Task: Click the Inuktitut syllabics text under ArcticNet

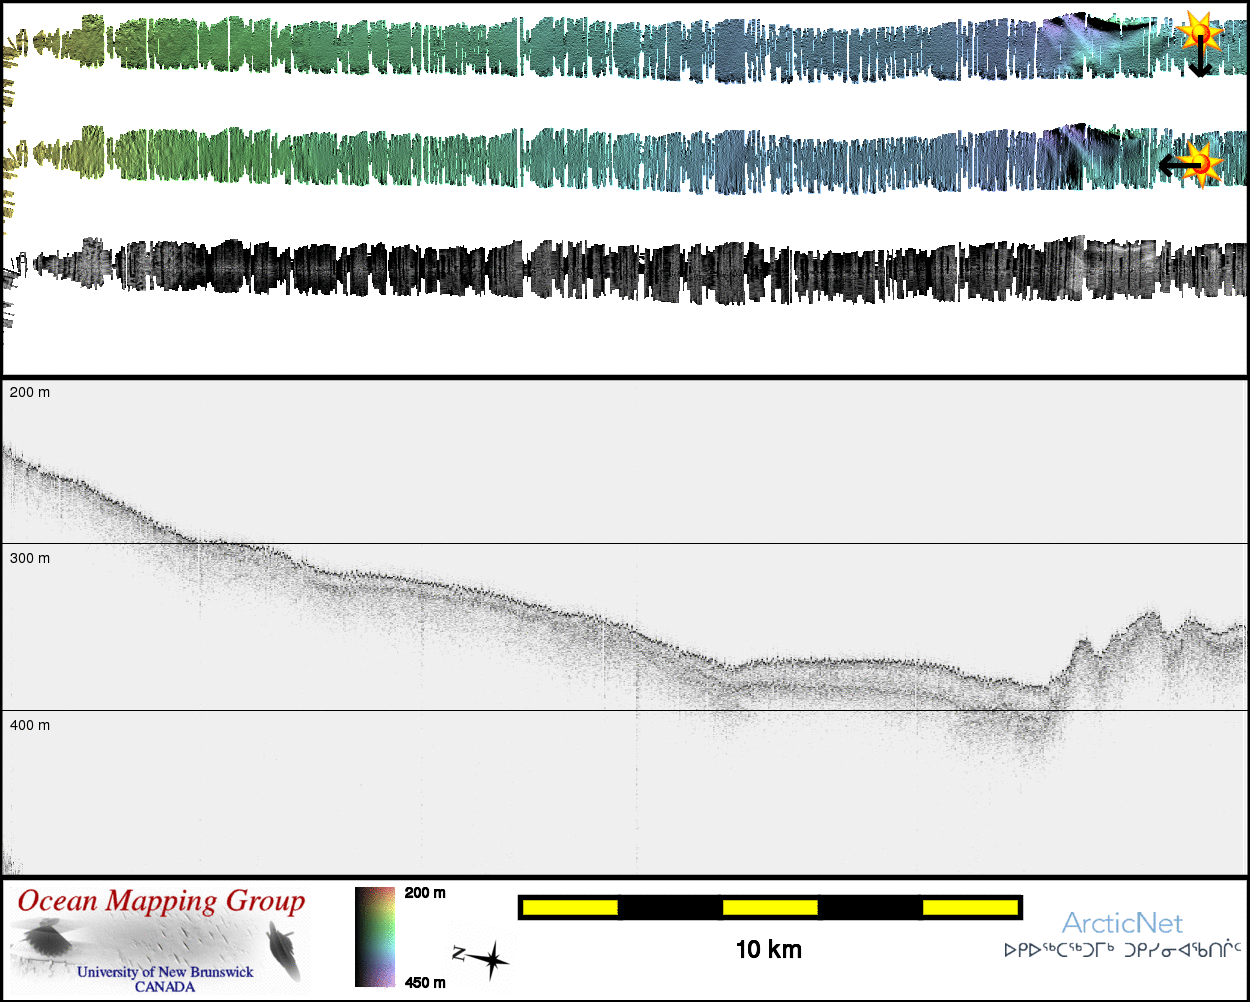Action: [x=1122, y=950]
